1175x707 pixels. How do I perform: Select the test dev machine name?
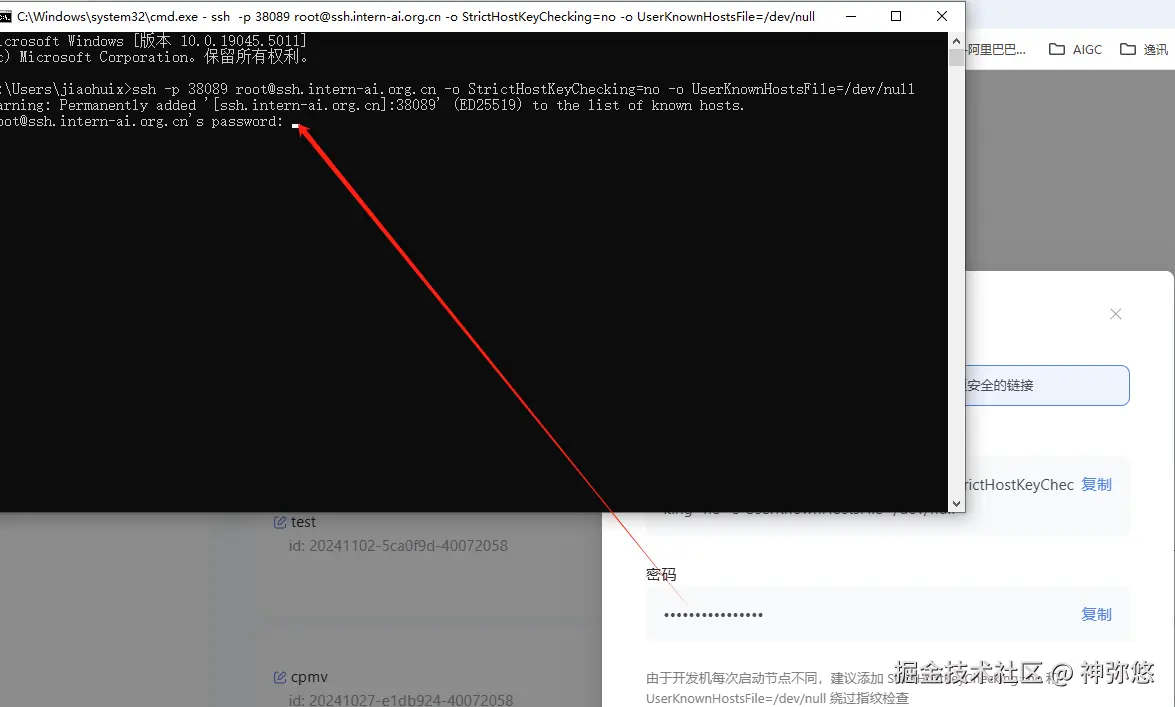(x=303, y=522)
